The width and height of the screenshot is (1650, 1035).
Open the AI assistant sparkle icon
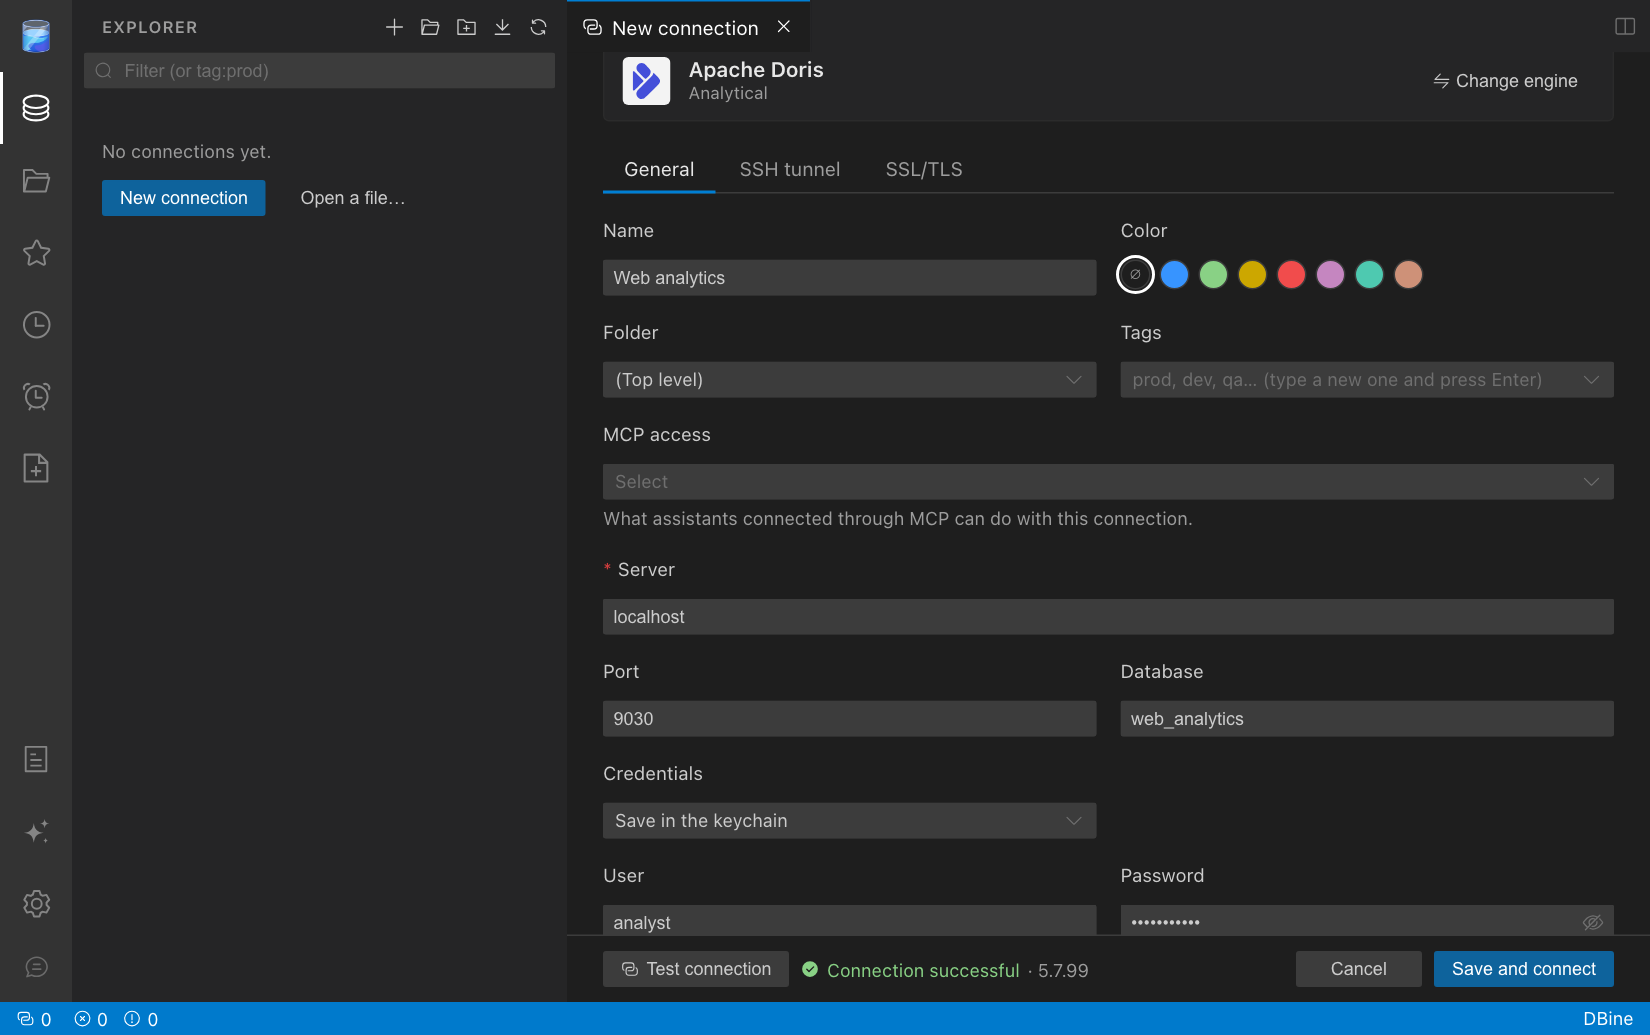[x=36, y=832]
